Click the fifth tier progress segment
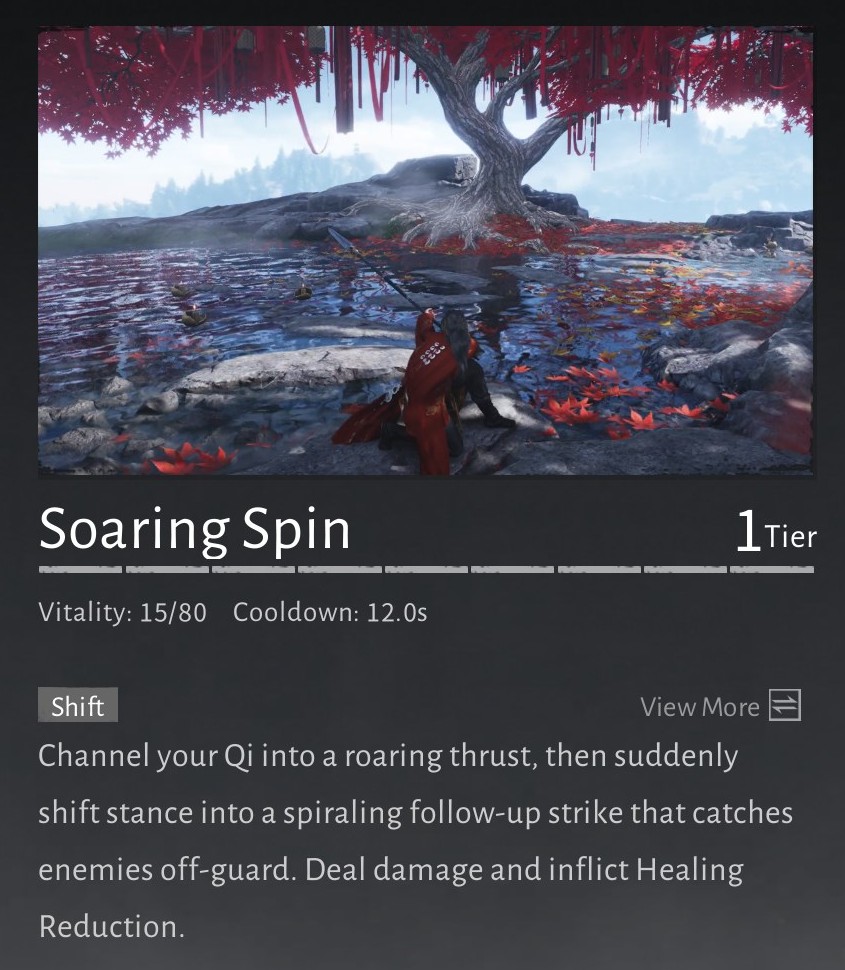 point(426,569)
